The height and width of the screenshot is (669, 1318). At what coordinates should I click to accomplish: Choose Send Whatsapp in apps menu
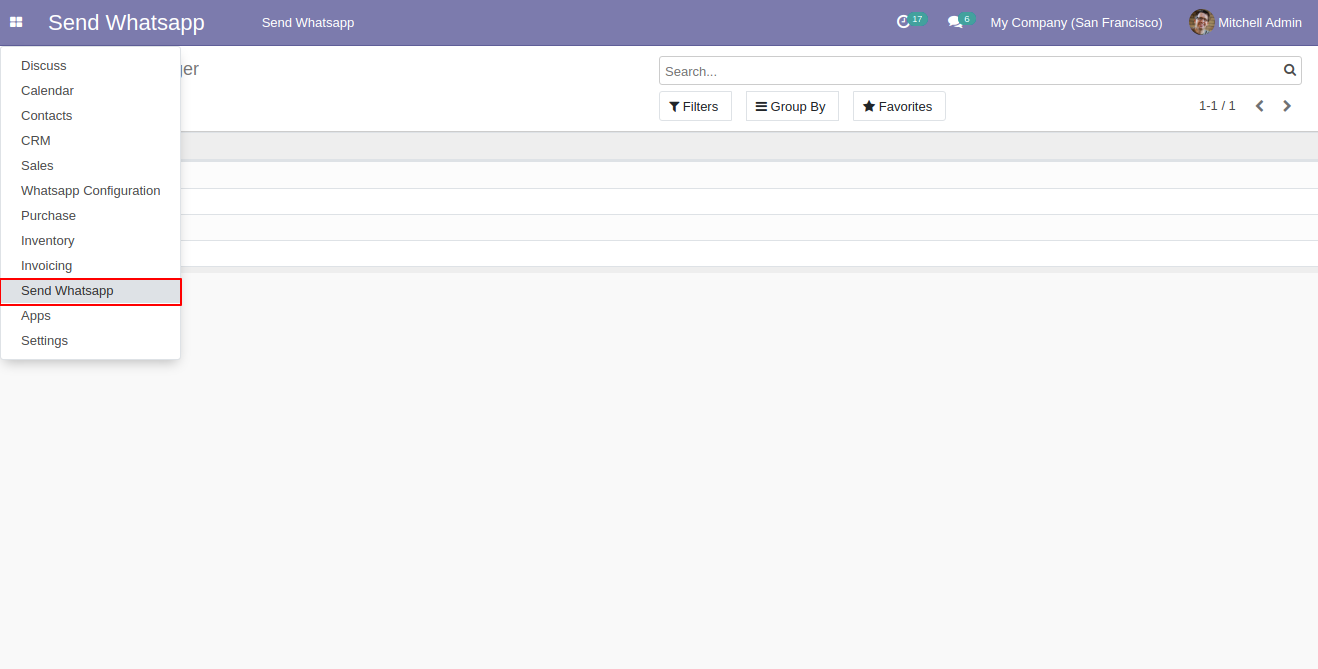coord(90,291)
